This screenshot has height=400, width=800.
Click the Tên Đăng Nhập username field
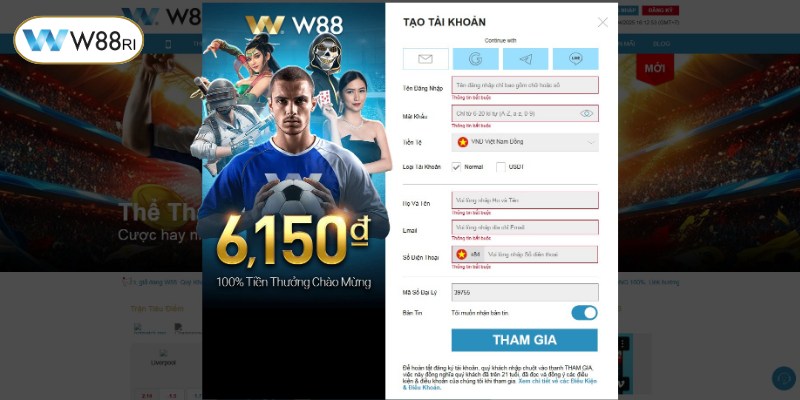[525, 85]
